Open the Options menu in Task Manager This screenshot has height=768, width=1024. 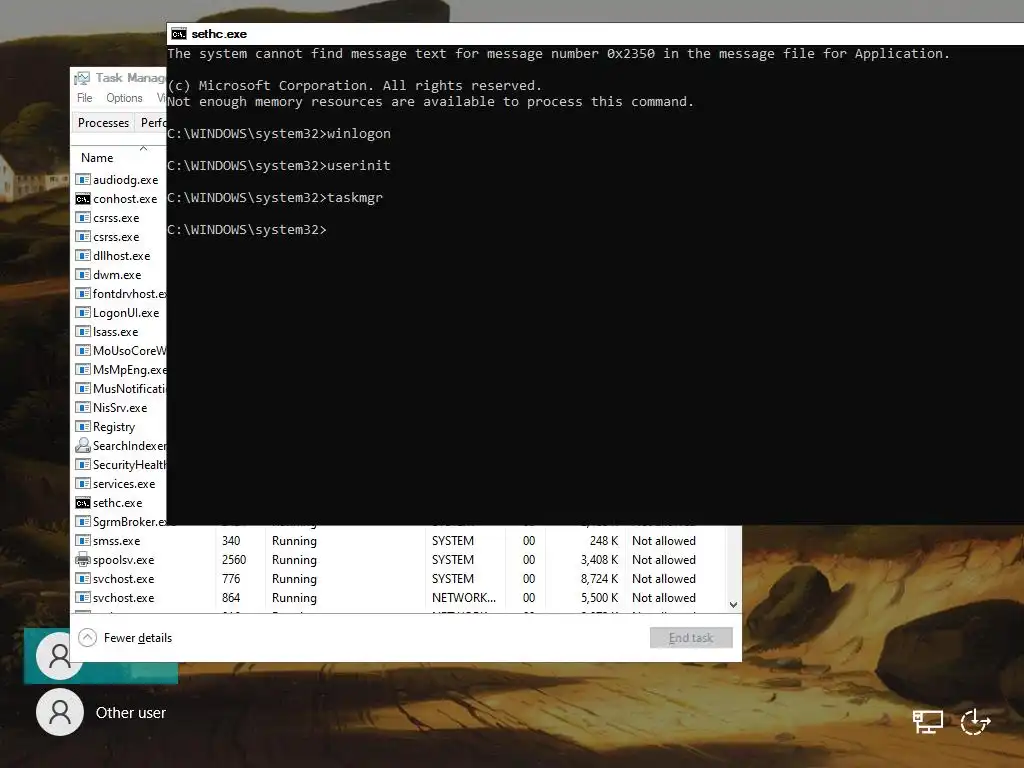(x=124, y=98)
